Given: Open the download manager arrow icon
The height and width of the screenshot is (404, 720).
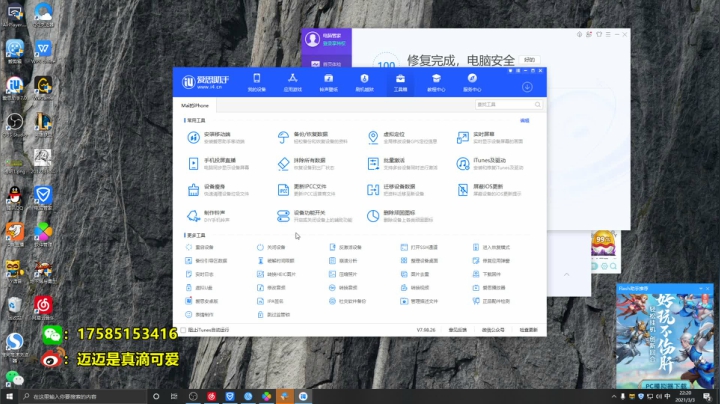Looking at the screenshot, I should point(527,87).
